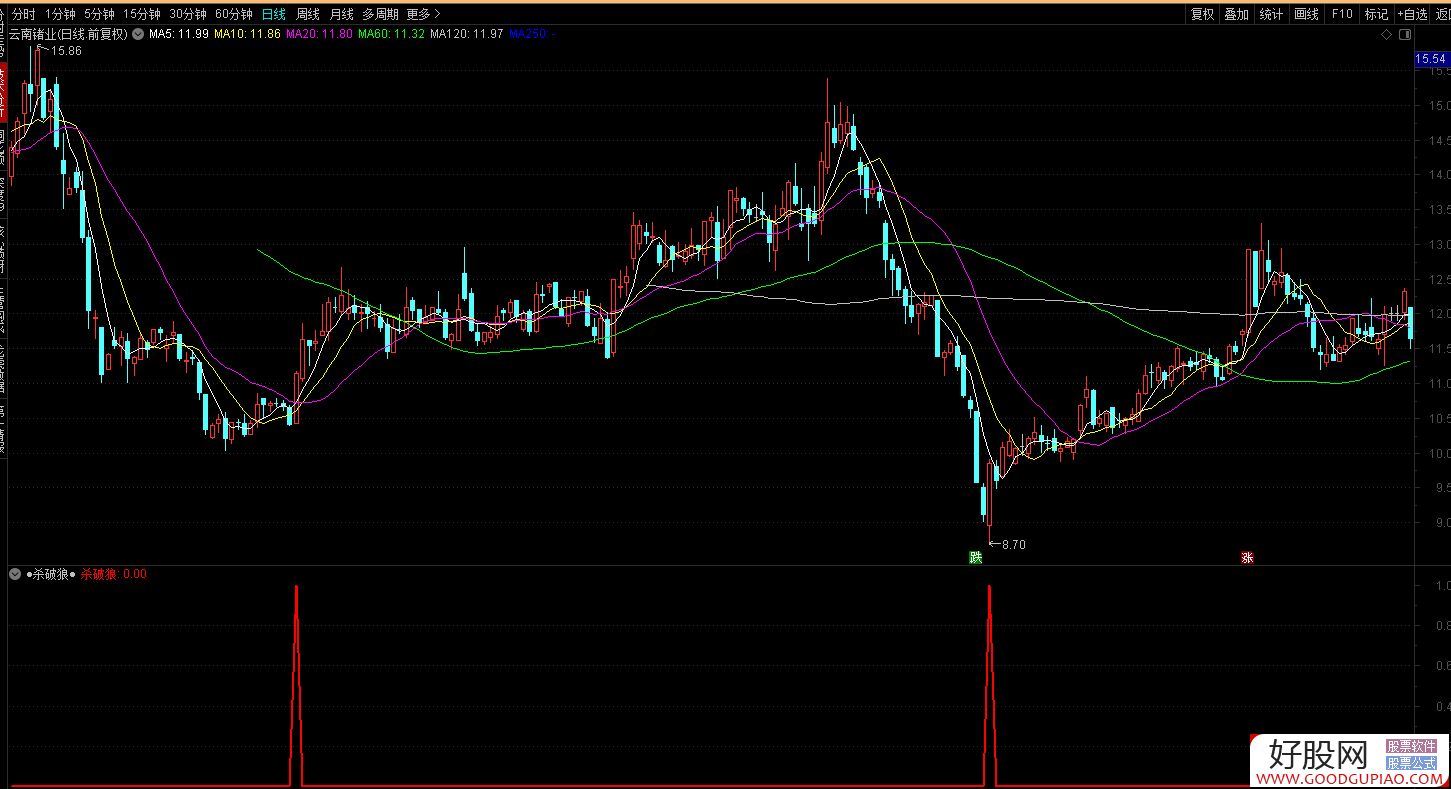The width and height of the screenshot is (1451, 789).
Task: Add stock with +自选 button
Action: click(1412, 14)
